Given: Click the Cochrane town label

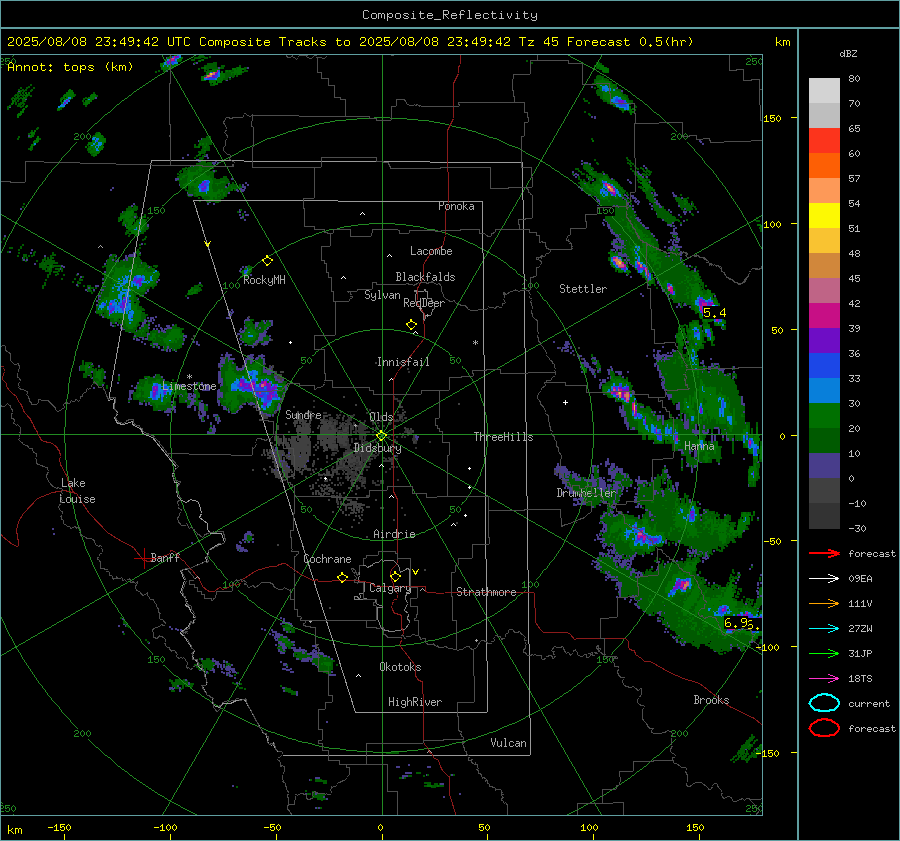Looking at the screenshot, I should click(x=327, y=559).
